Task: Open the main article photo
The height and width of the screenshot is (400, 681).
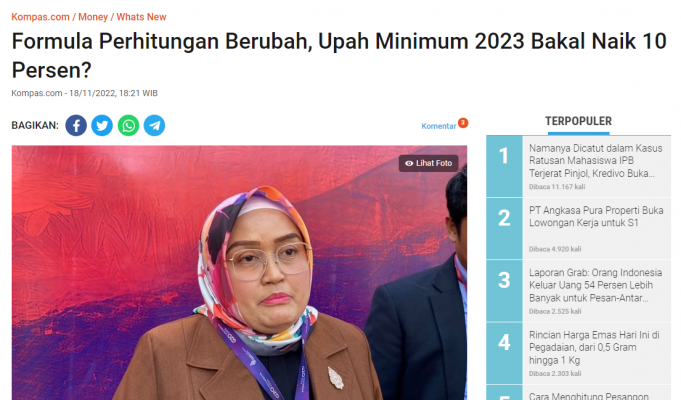Action: pos(239,273)
